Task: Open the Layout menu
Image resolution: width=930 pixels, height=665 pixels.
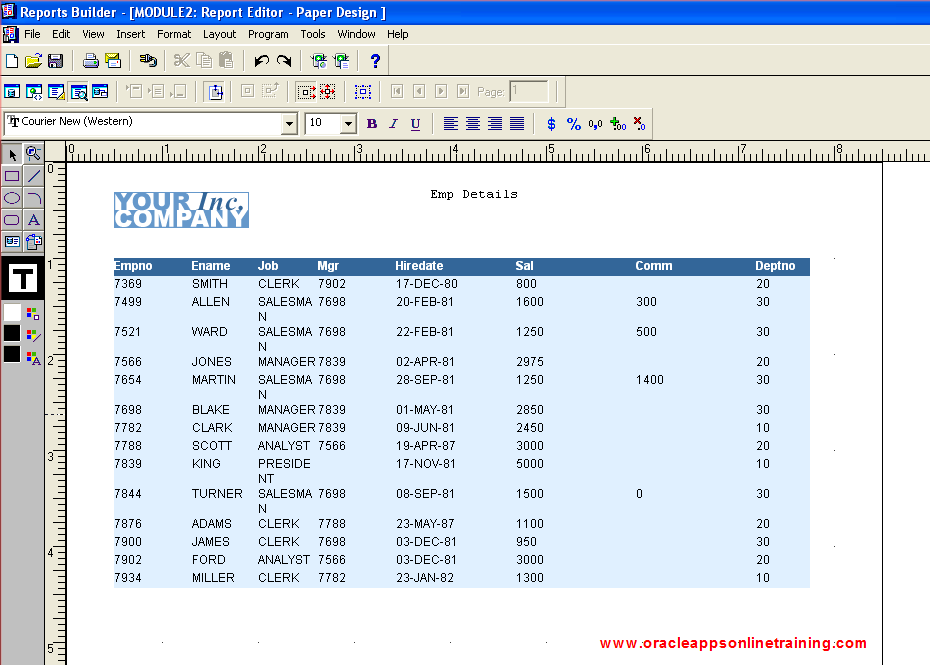Action: 219,34
